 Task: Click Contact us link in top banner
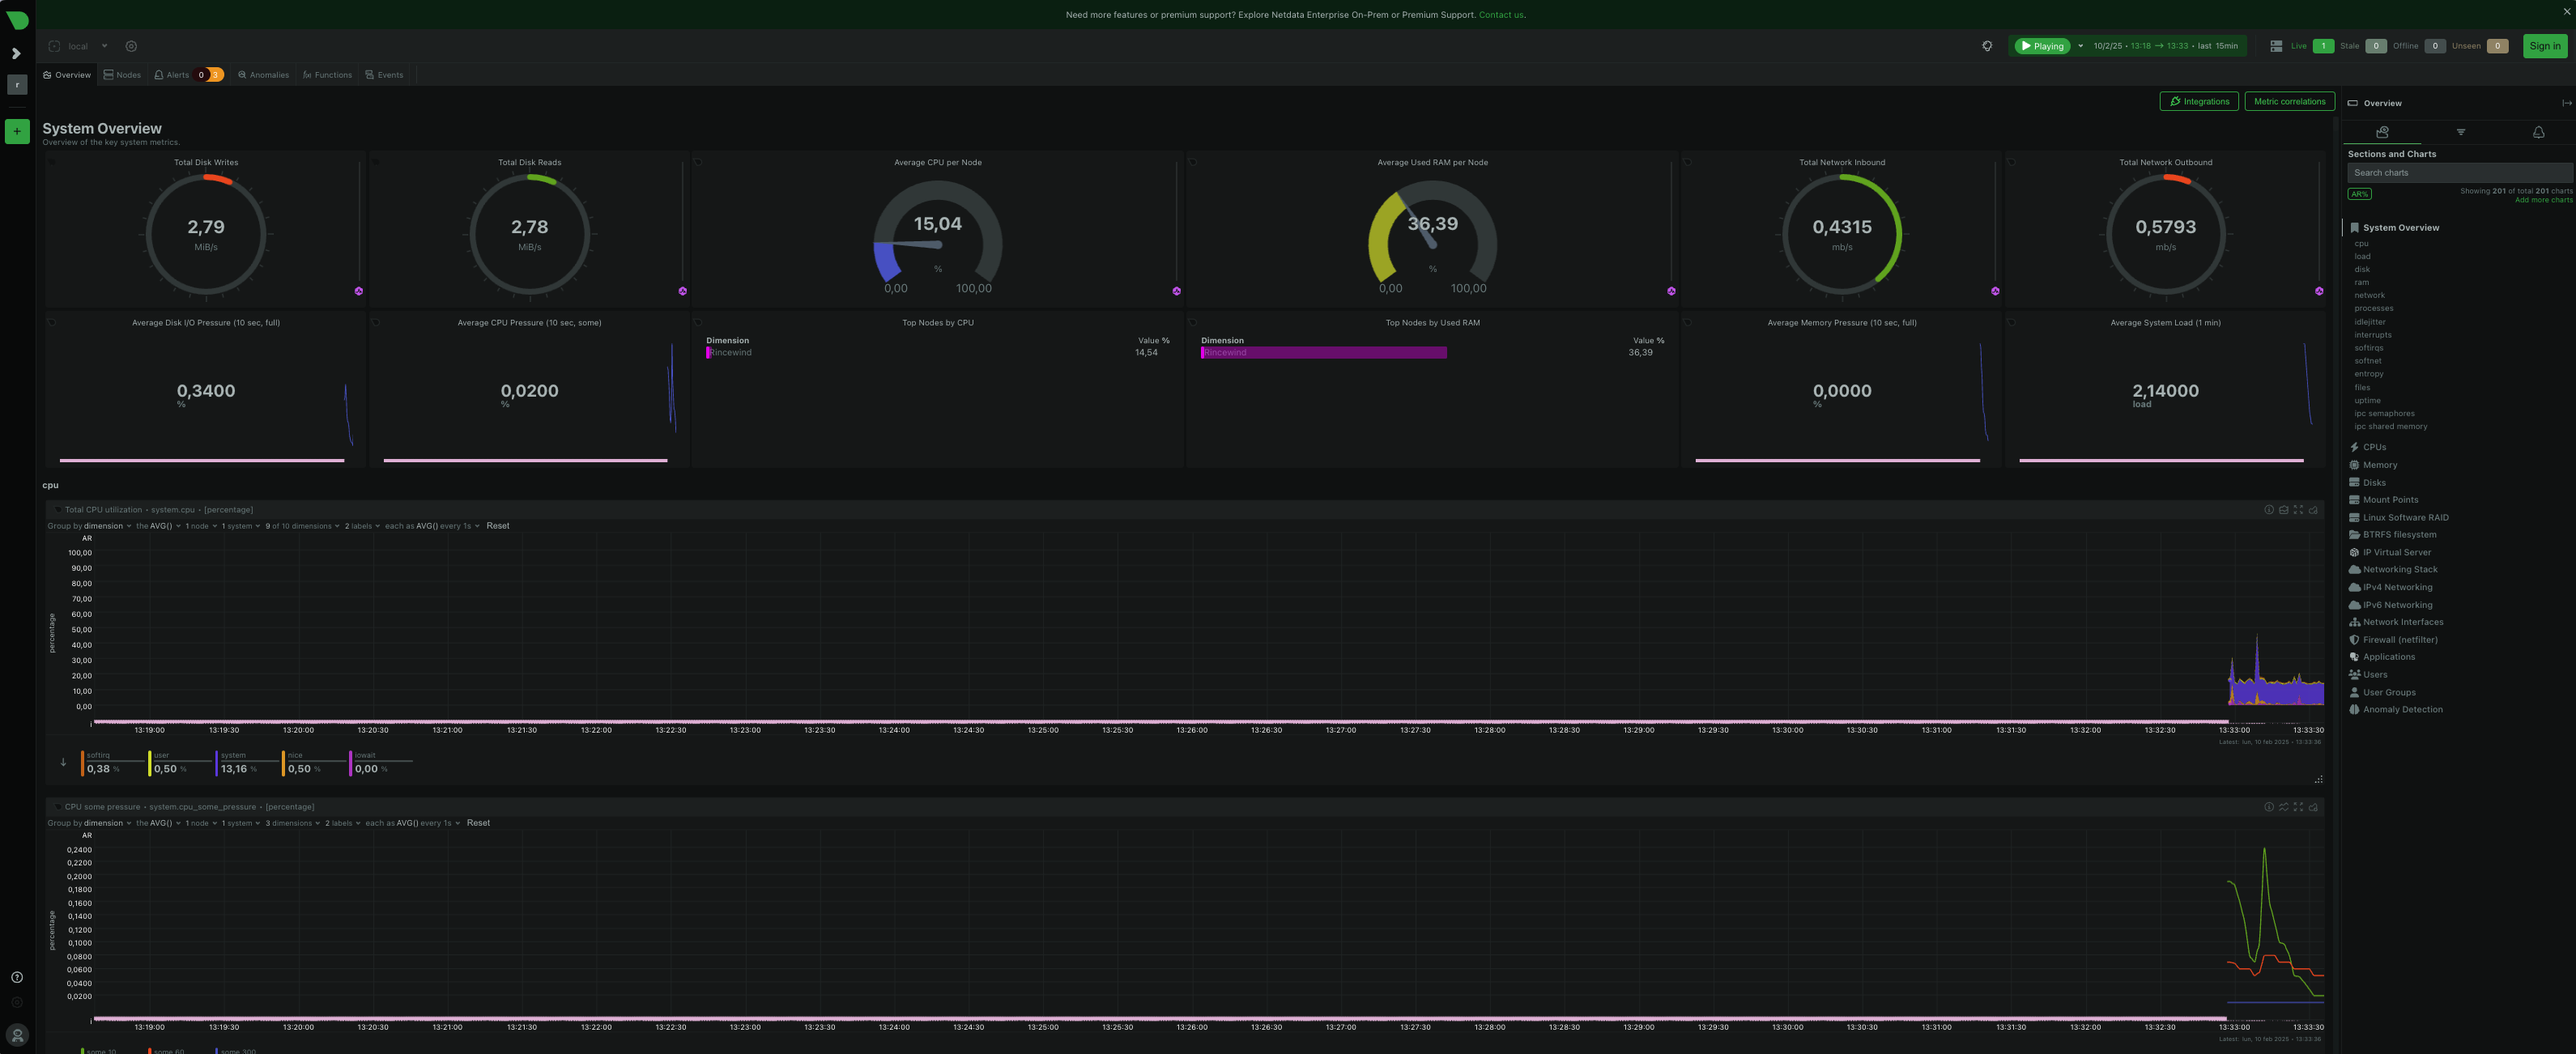(1501, 15)
